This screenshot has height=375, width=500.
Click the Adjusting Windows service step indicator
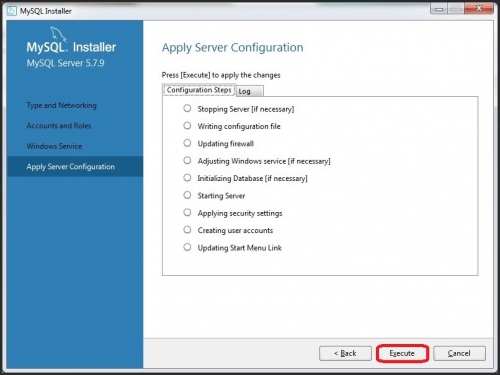pos(187,160)
